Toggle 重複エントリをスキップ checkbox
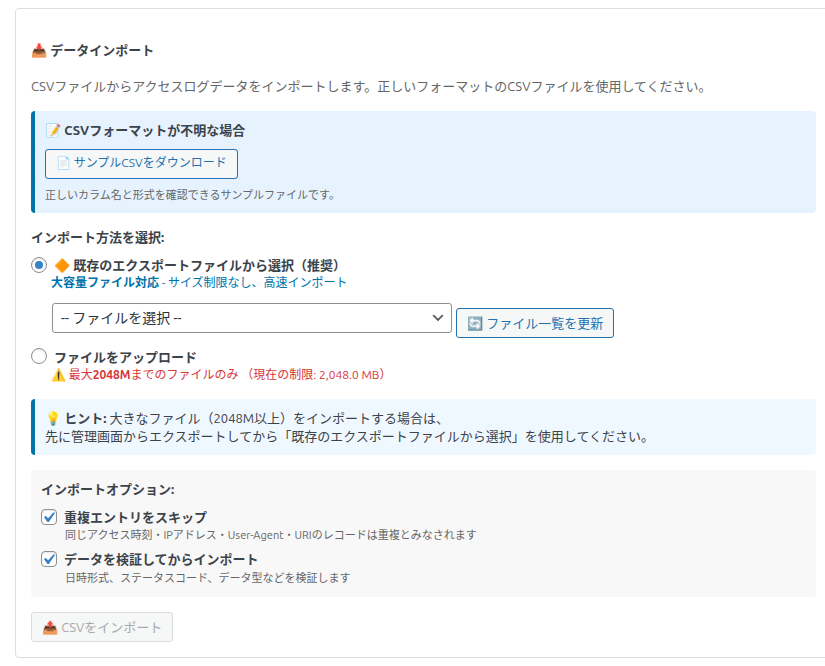This screenshot has height=666, width=825. pos(49,517)
